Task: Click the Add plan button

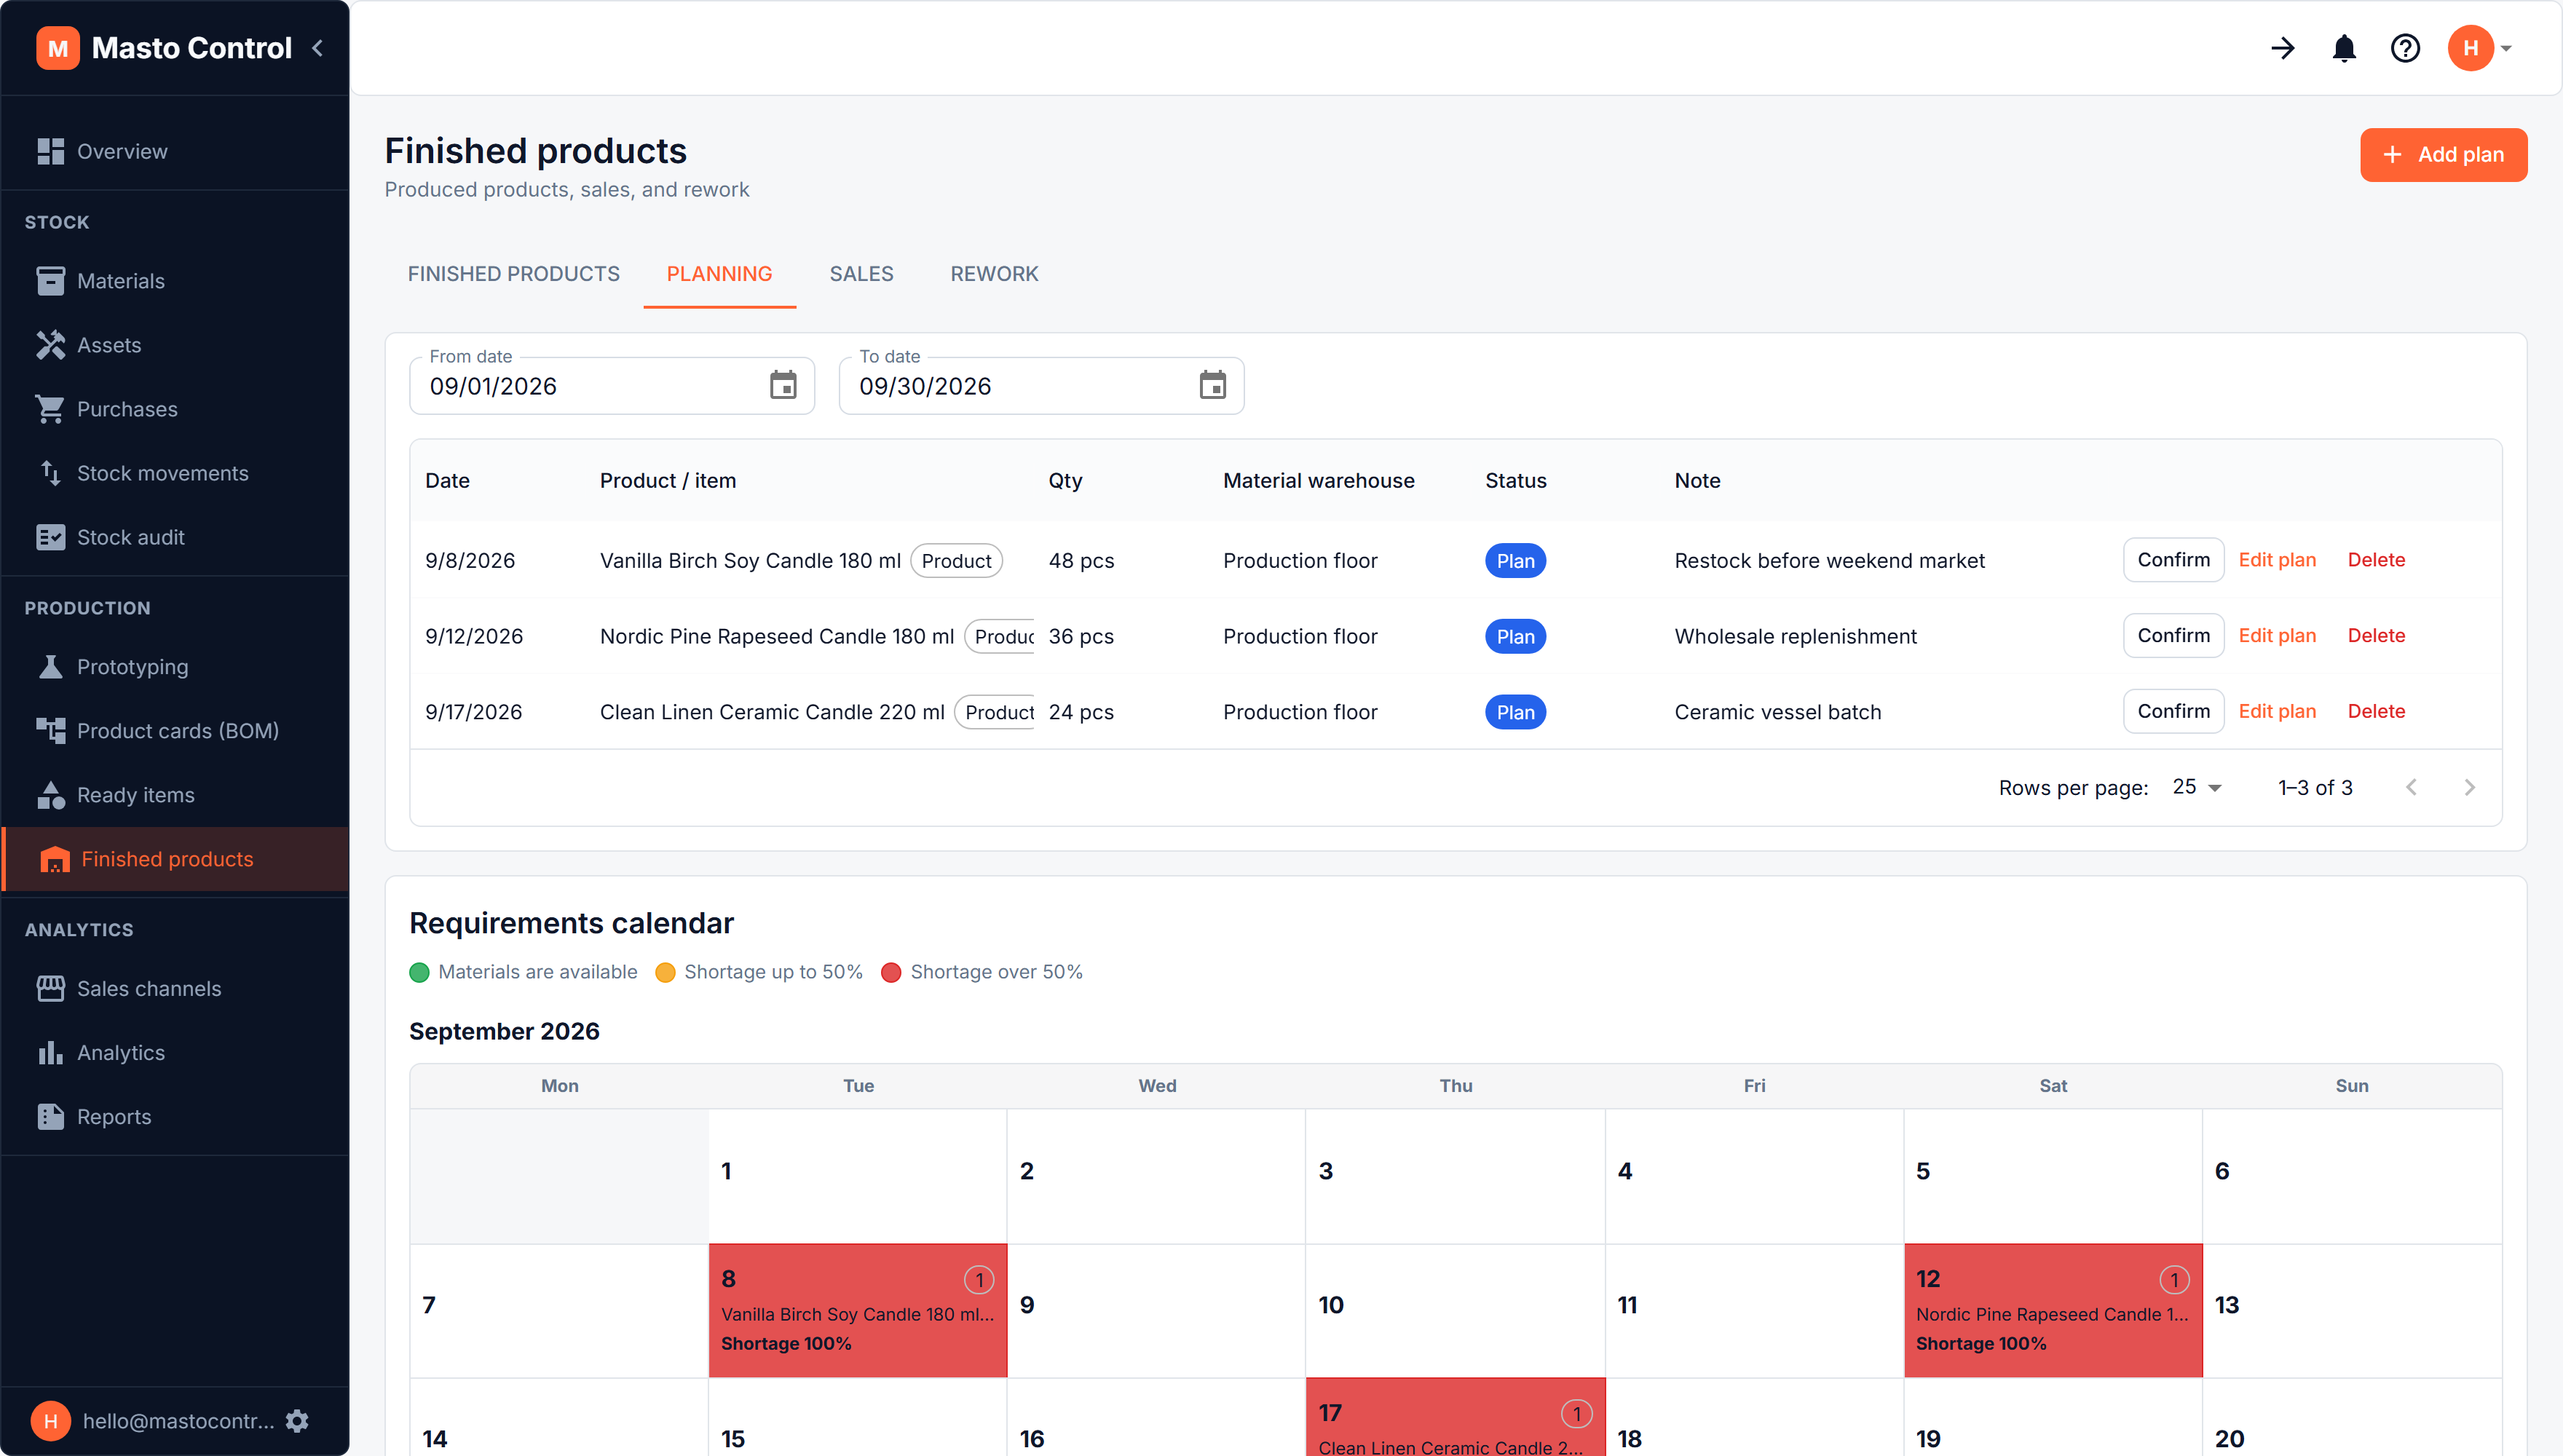Action: click(2443, 155)
